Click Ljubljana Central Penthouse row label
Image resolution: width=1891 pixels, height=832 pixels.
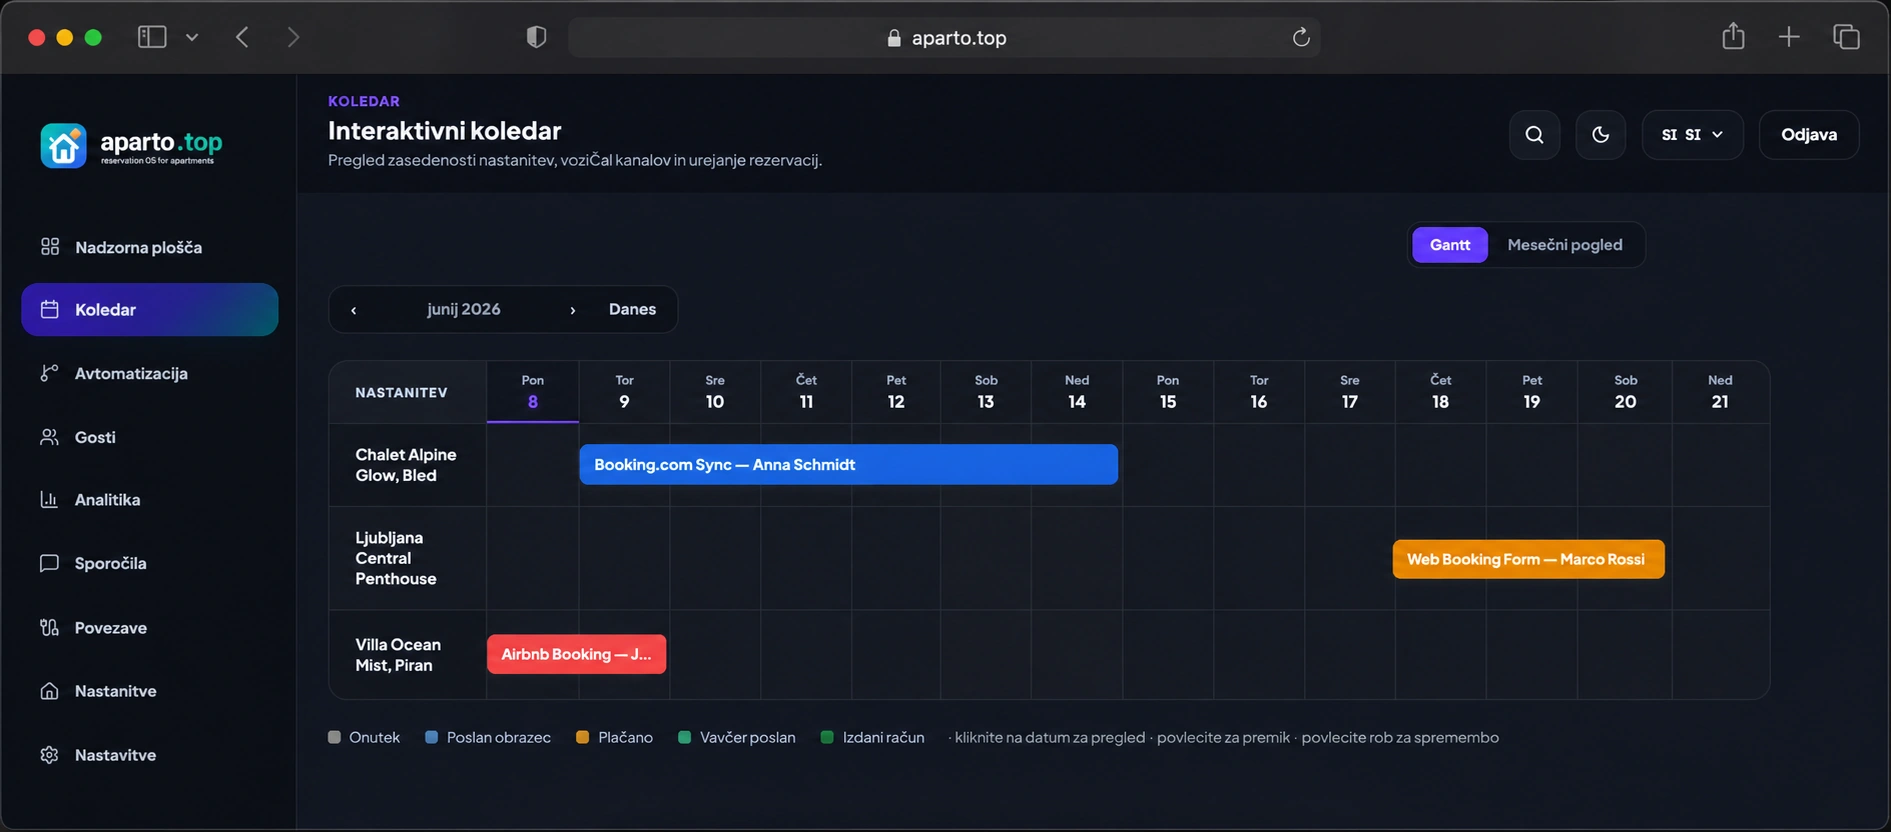(x=396, y=558)
